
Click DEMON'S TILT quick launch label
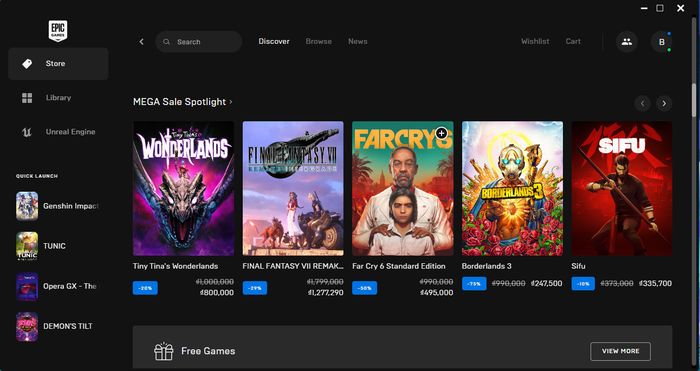point(68,326)
